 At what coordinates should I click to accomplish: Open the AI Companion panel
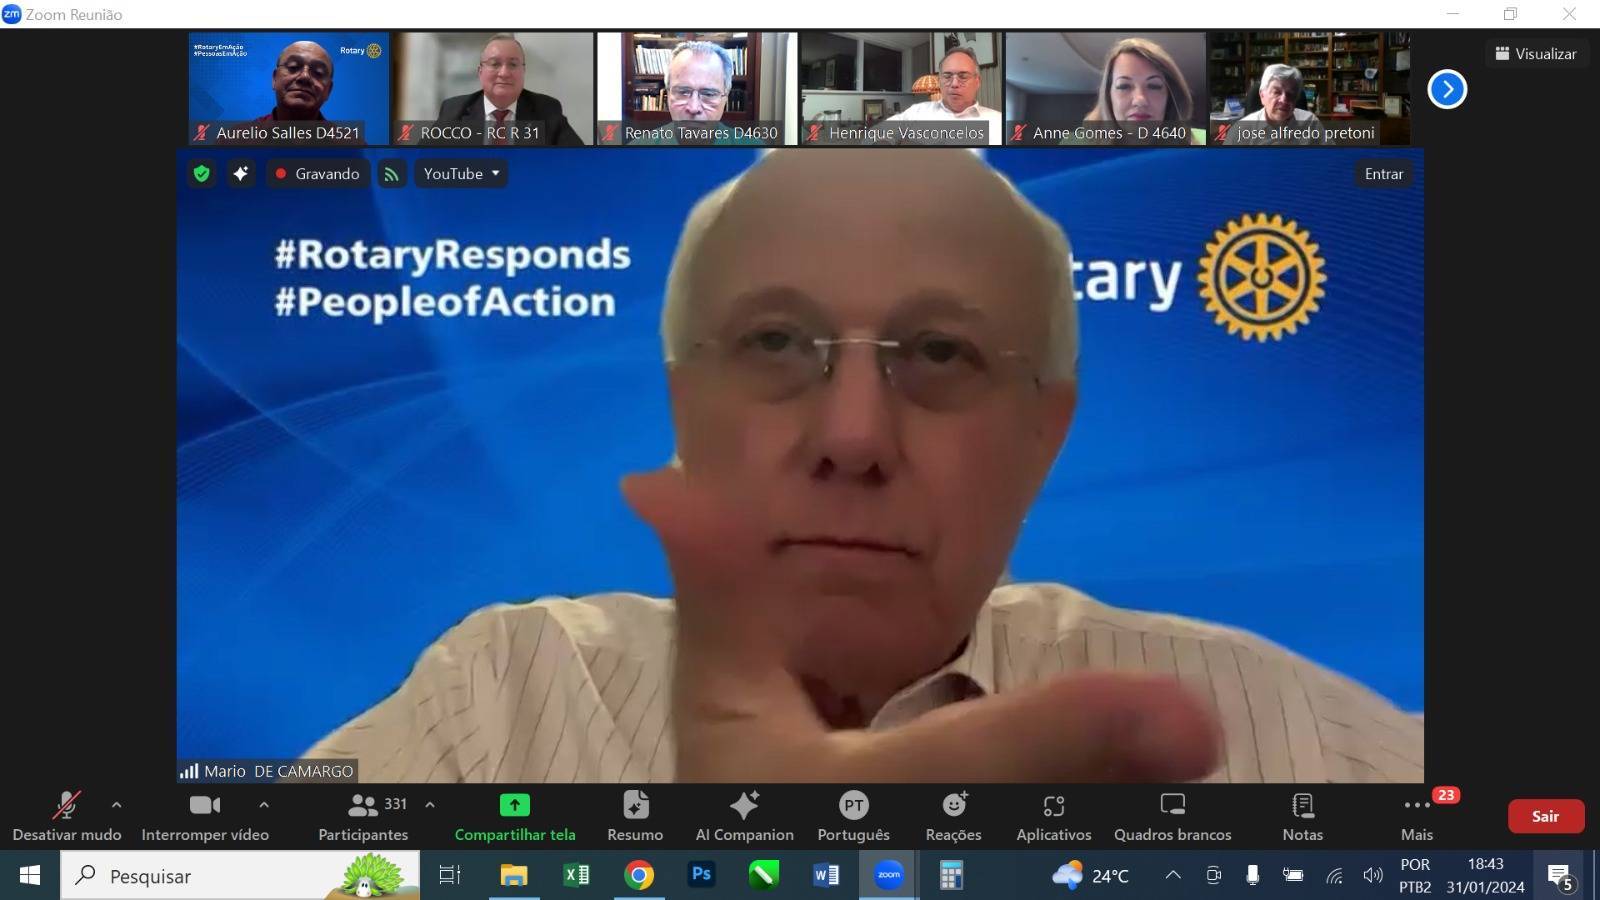tap(744, 816)
